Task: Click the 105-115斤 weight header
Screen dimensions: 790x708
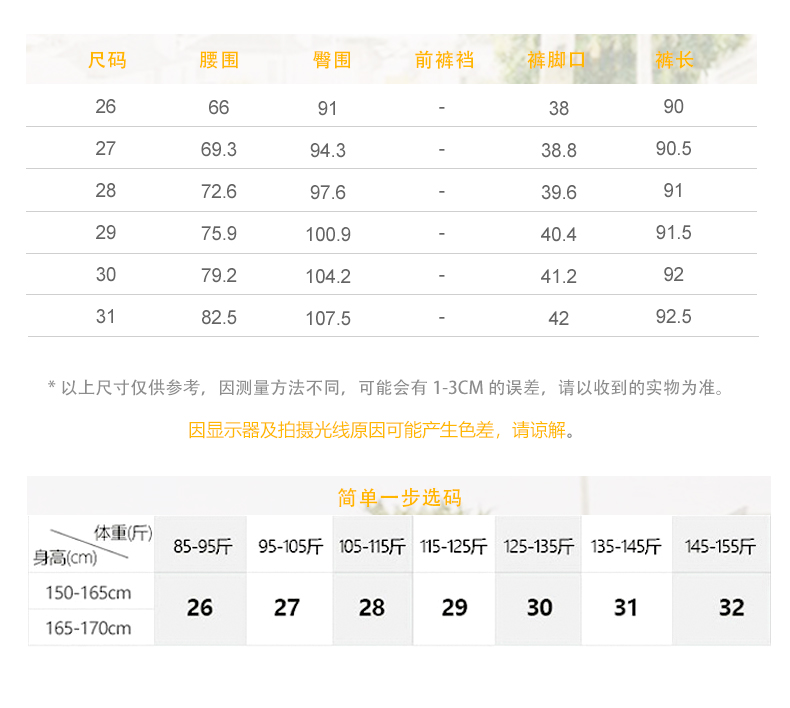Action: point(372,546)
